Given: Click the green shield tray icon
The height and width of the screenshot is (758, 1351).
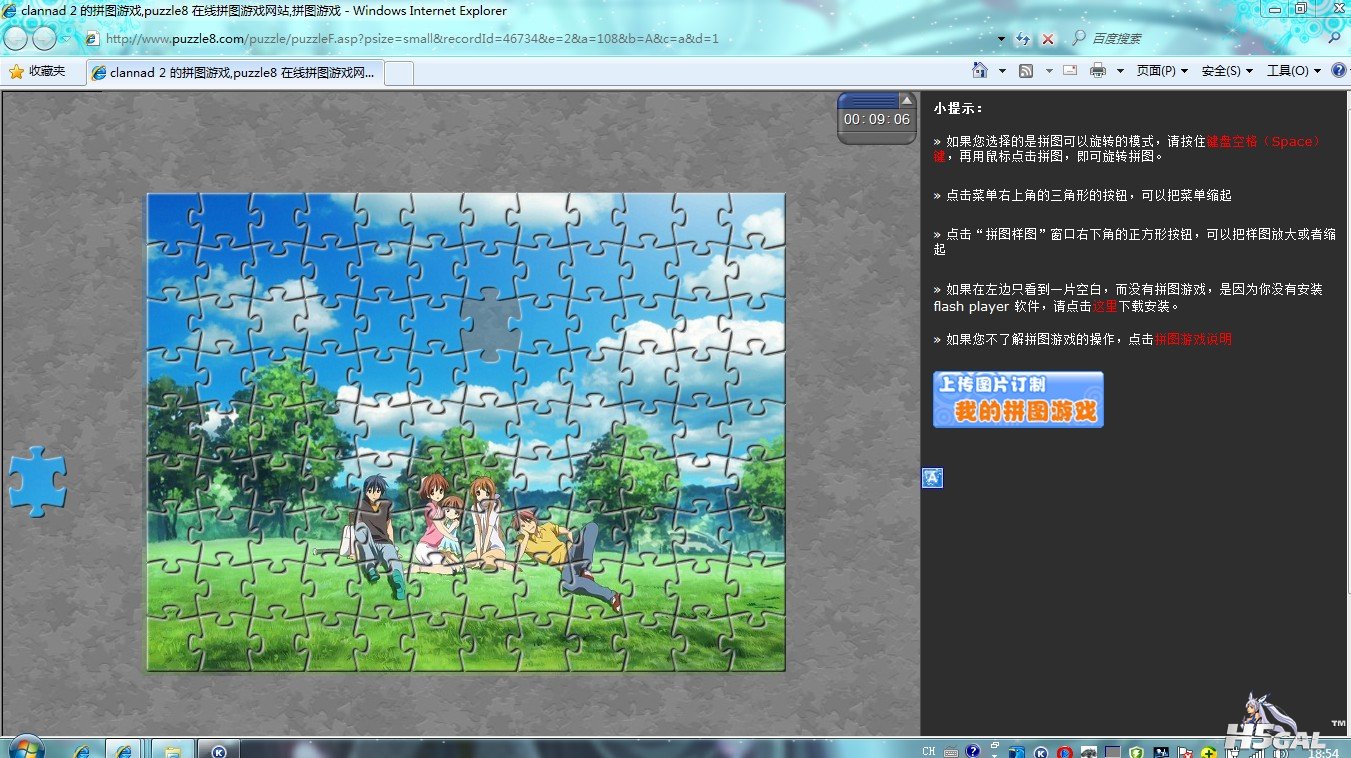Looking at the screenshot, I should click(x=1137, y=752).
